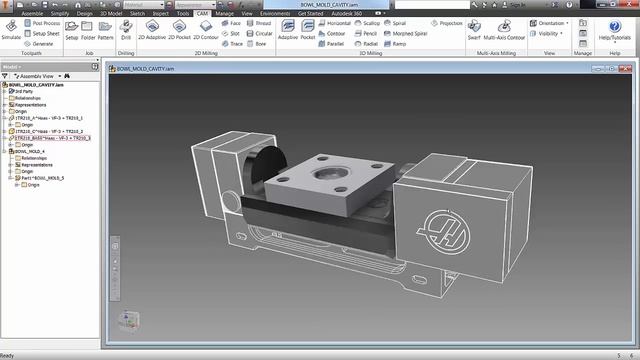Select the Morphed Spiral strategy
Screen dimensions: 640x360
pos(405,33)
